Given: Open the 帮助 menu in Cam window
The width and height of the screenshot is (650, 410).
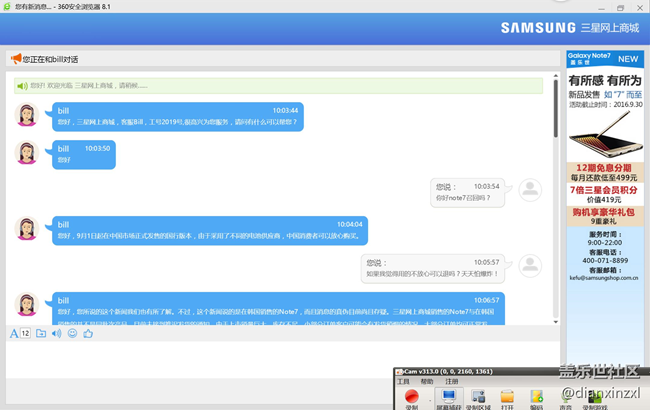Looking at the screenshot, I should click(427, 382).
